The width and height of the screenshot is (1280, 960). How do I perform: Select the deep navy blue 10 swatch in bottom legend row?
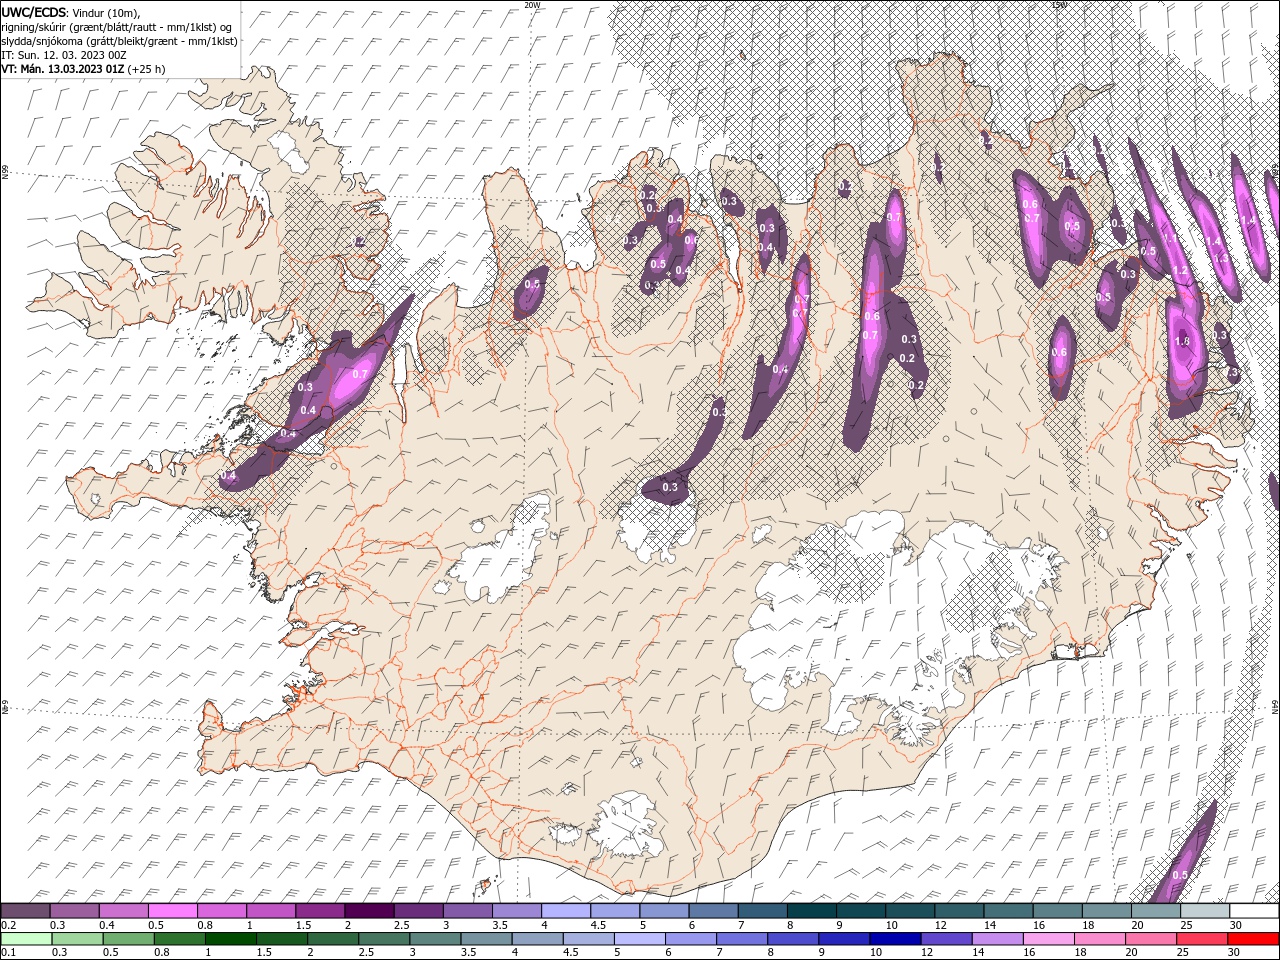(894, 939)
